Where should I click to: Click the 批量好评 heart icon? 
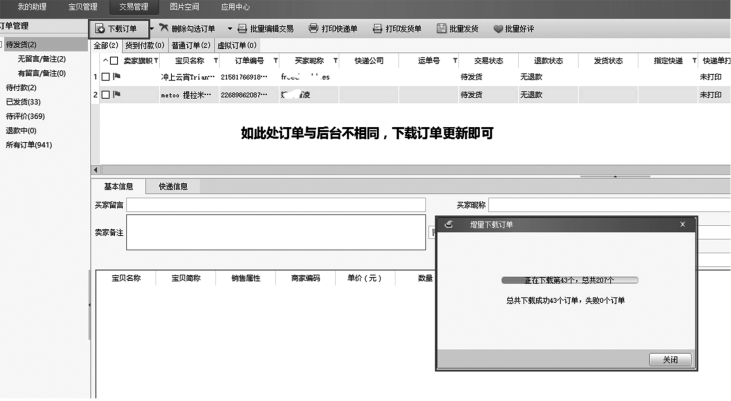(x=498, y=29)
